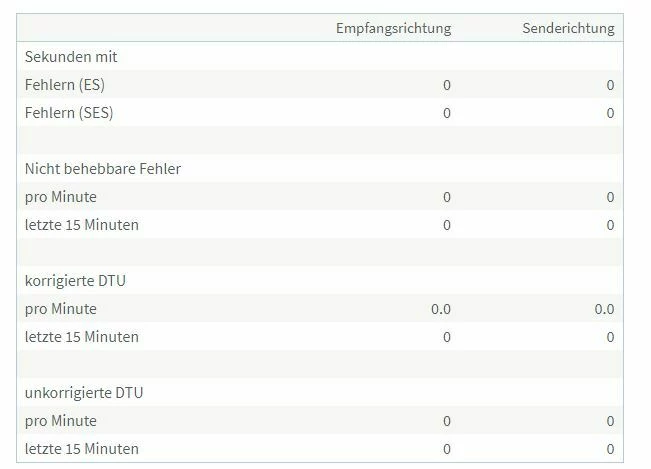
Task: Click the 0.0 Senderichtung korrigierte DTU value
Action: tap(604, 309)
